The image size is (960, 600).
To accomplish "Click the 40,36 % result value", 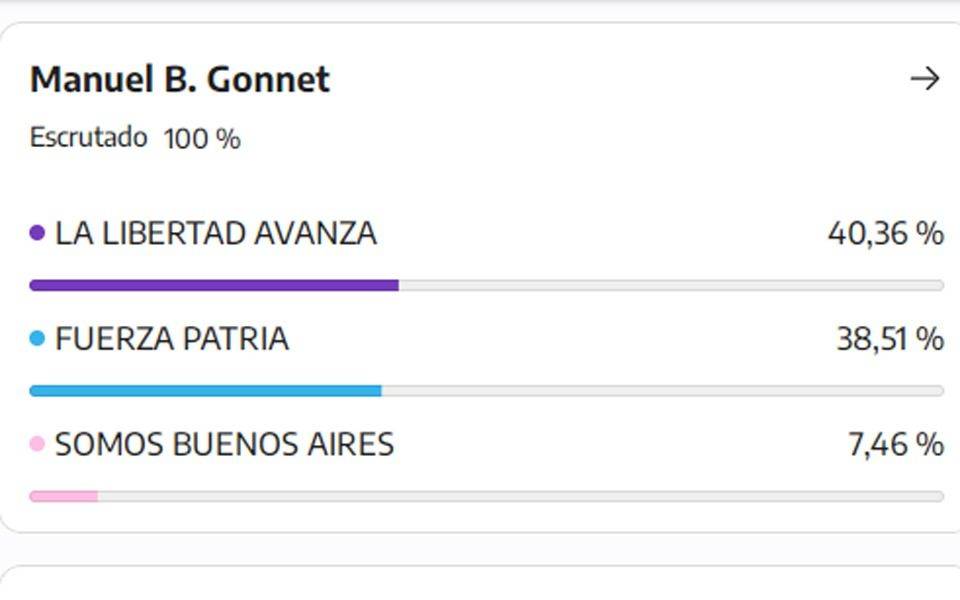I will 886,233.
